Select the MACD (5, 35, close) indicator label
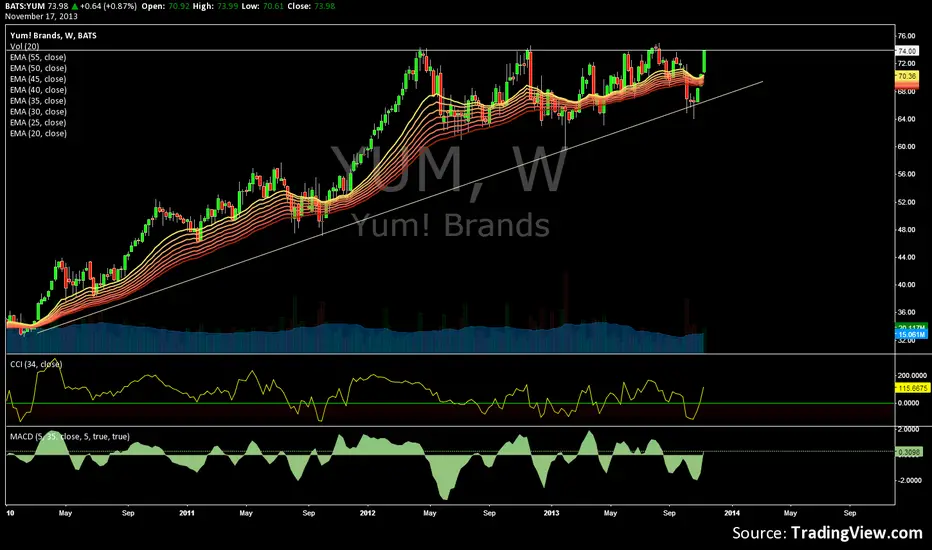Image resolution: width=932 pixels, height=550 pixels. 70,436
